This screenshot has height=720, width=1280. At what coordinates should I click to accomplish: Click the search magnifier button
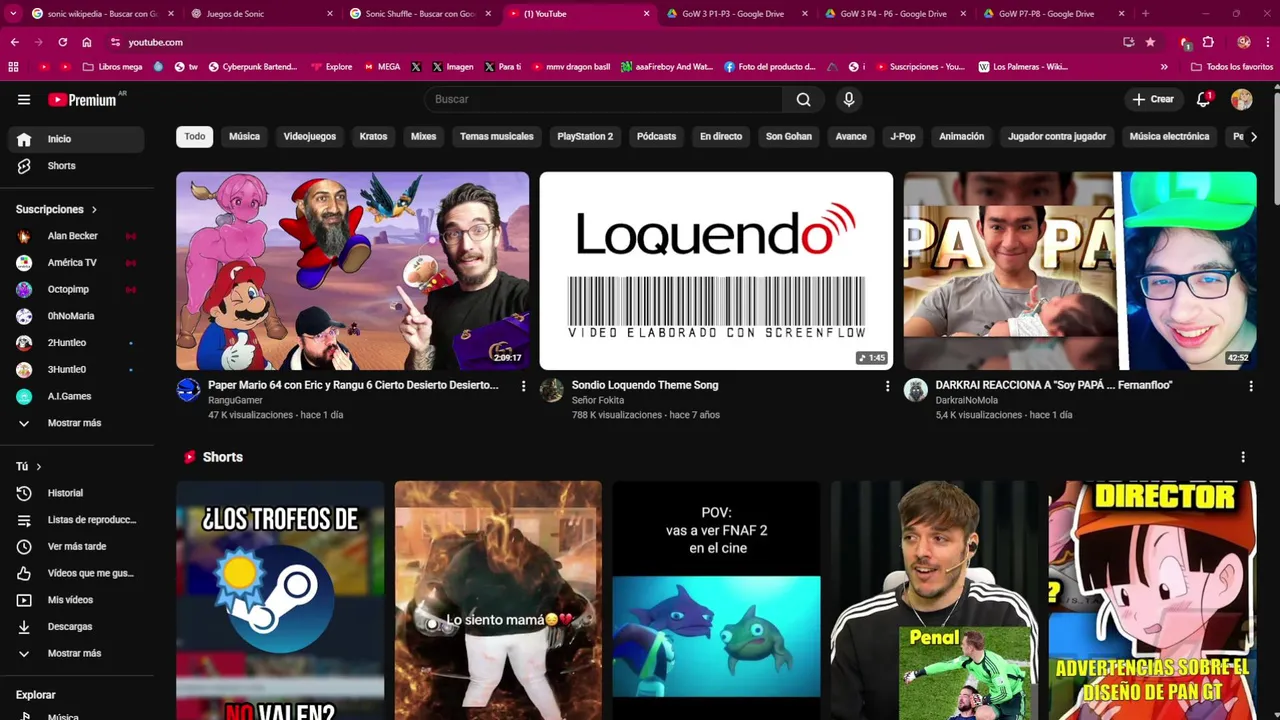[804, 99]
